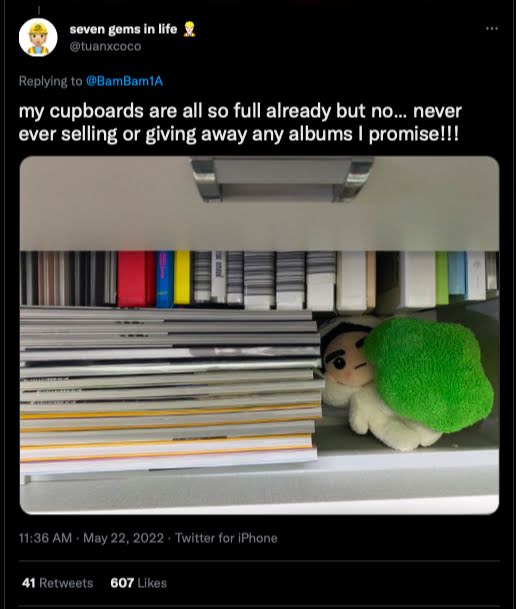Image resolution: width=516 pixels, height=609 pixels.
Task: Open the attached album shelf photo
Action: click(x=259, y=335)
